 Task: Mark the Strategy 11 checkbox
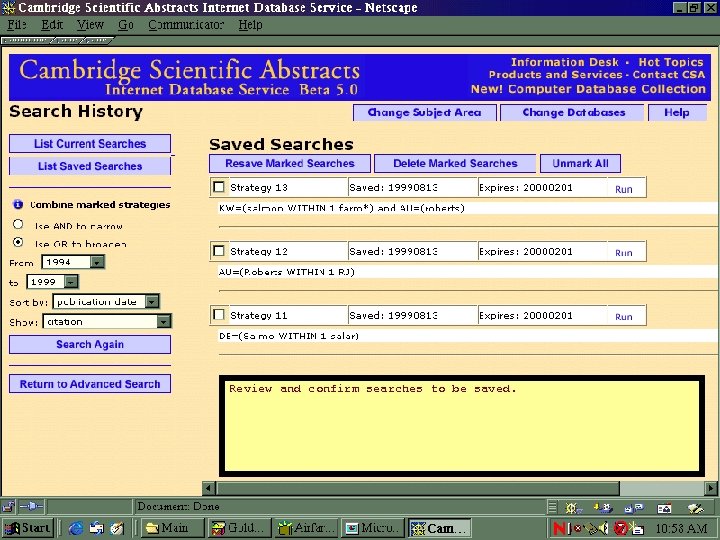coord(219,315)
